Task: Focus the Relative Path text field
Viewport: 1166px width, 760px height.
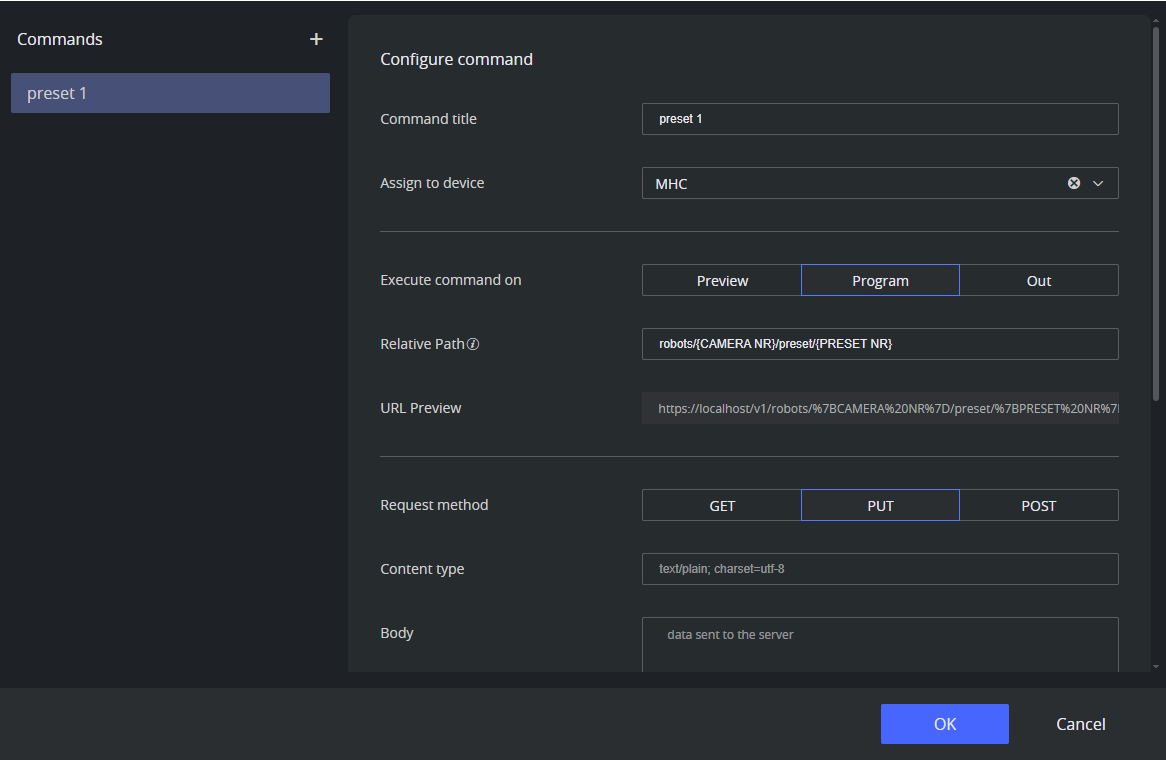Action: 880,344
